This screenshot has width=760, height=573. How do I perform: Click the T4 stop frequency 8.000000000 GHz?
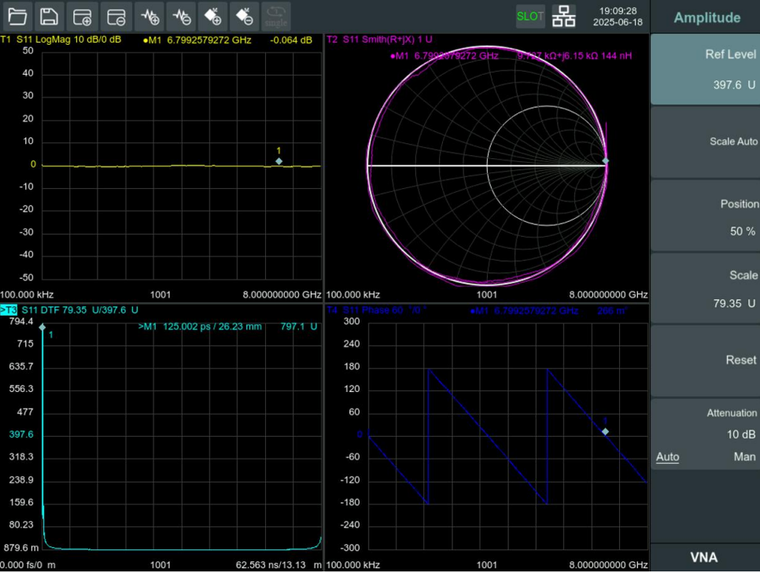pos(608,565)
